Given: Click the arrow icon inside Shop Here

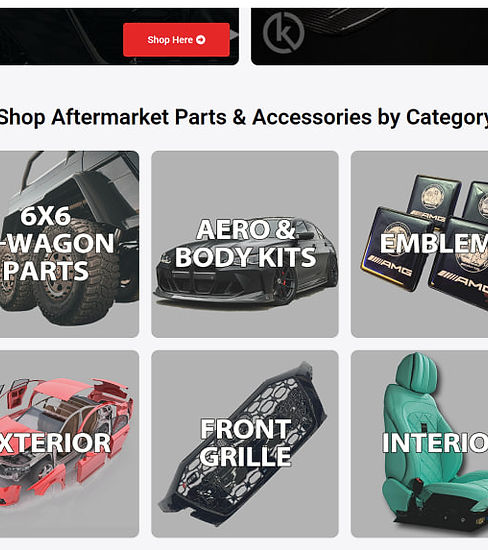Looking at the screenshot, I should pyautogui.click(x=201, y=40).
